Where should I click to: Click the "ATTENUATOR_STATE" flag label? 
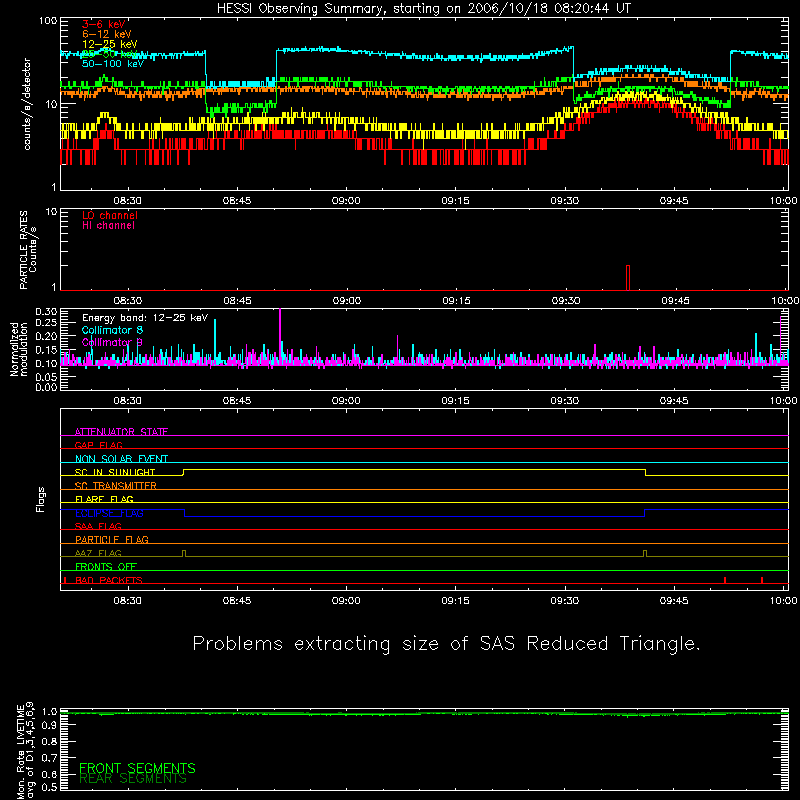coord(121,432)
